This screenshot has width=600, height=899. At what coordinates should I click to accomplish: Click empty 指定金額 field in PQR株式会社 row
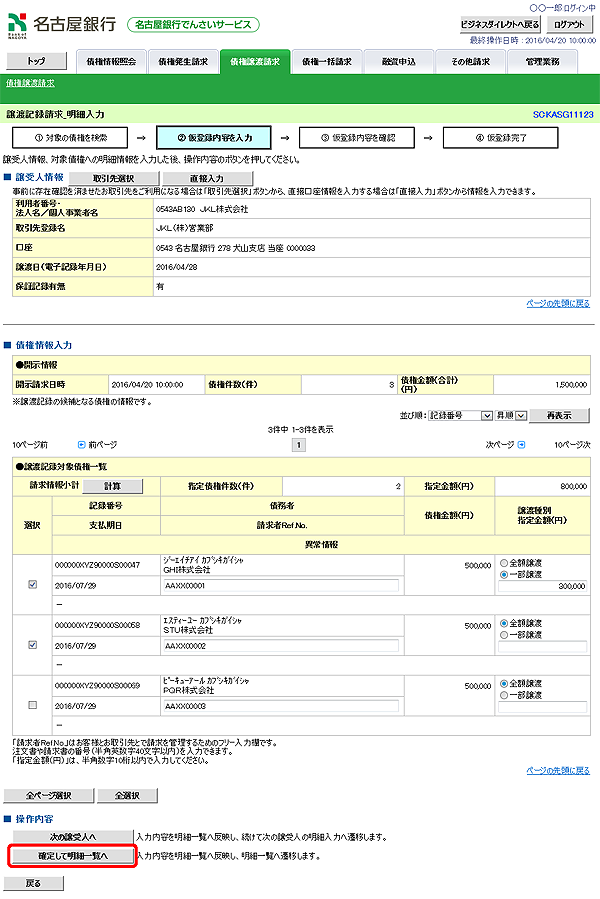543,706
